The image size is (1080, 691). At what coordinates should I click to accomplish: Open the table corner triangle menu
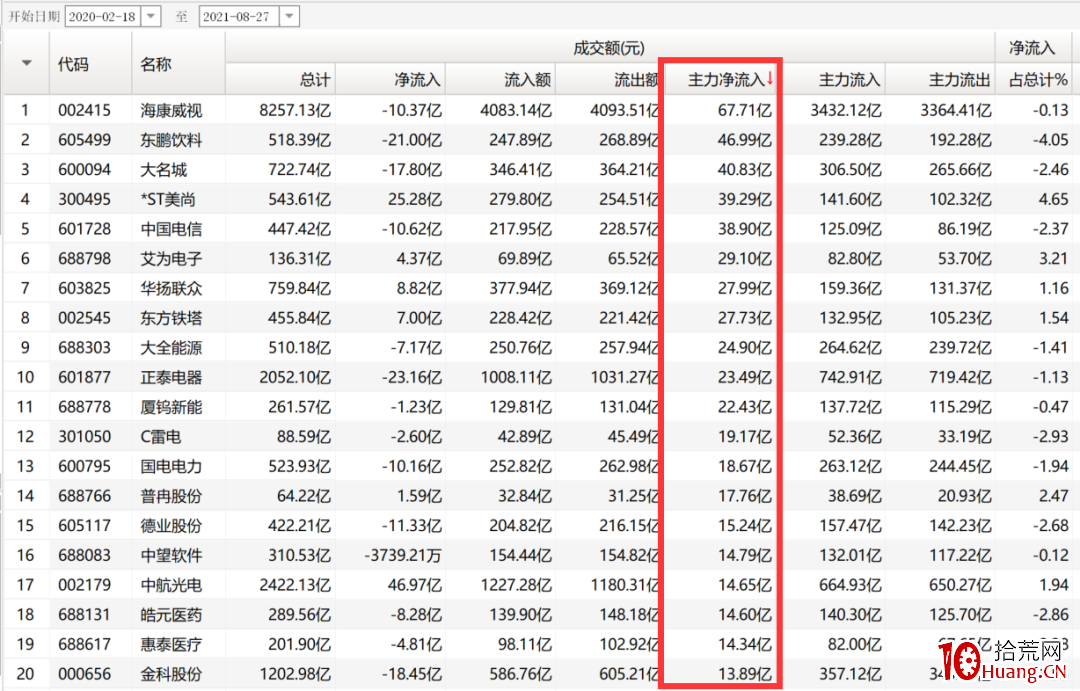click(26, 63)
